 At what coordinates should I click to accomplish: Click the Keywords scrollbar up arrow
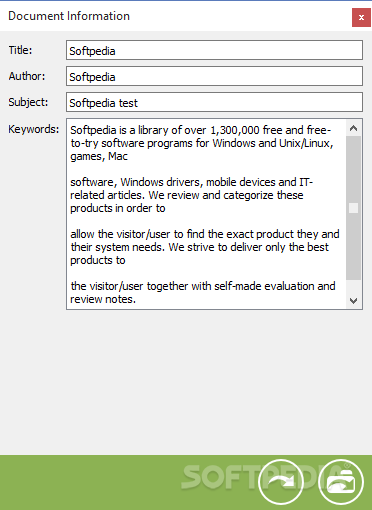coord(354,128)
